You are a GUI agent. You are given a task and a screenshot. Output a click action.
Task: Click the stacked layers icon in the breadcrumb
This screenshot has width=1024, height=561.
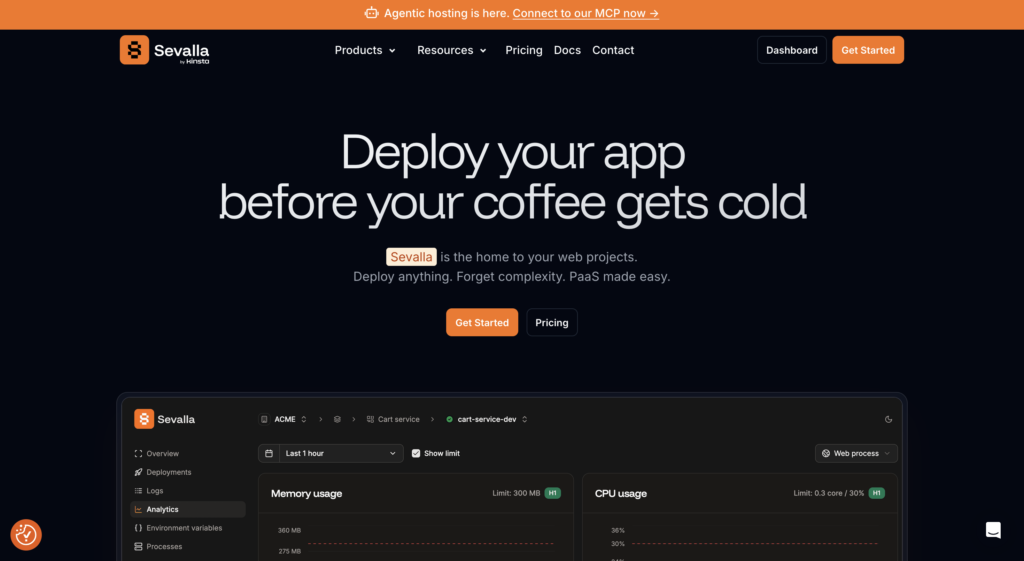(x=337, y=419)
